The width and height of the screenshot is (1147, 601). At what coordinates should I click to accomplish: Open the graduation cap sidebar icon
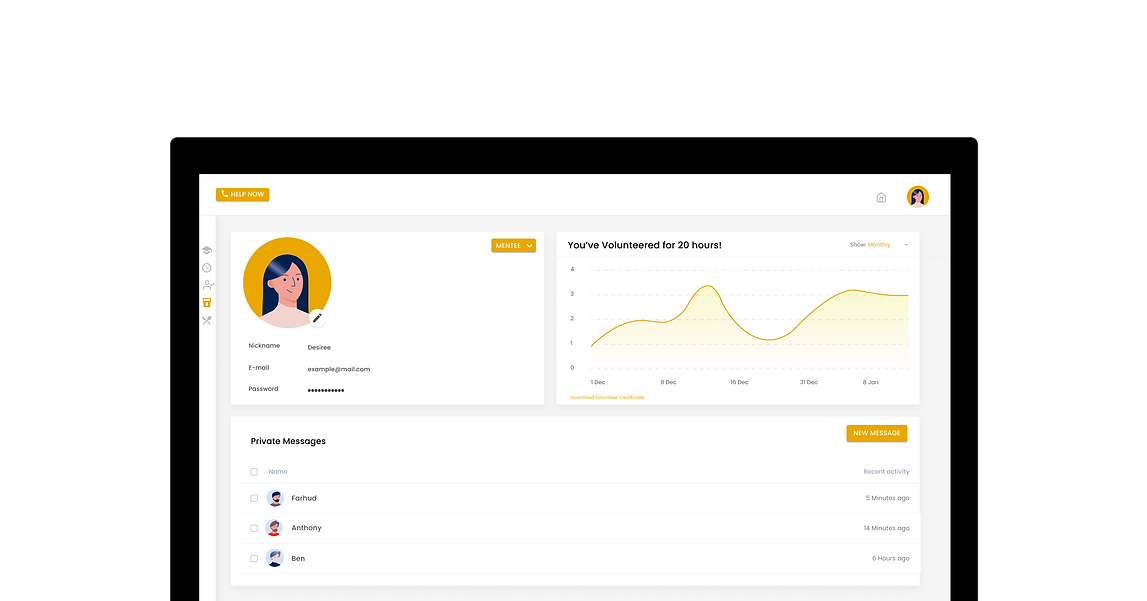pyautogui.click(x=207, y=250)
